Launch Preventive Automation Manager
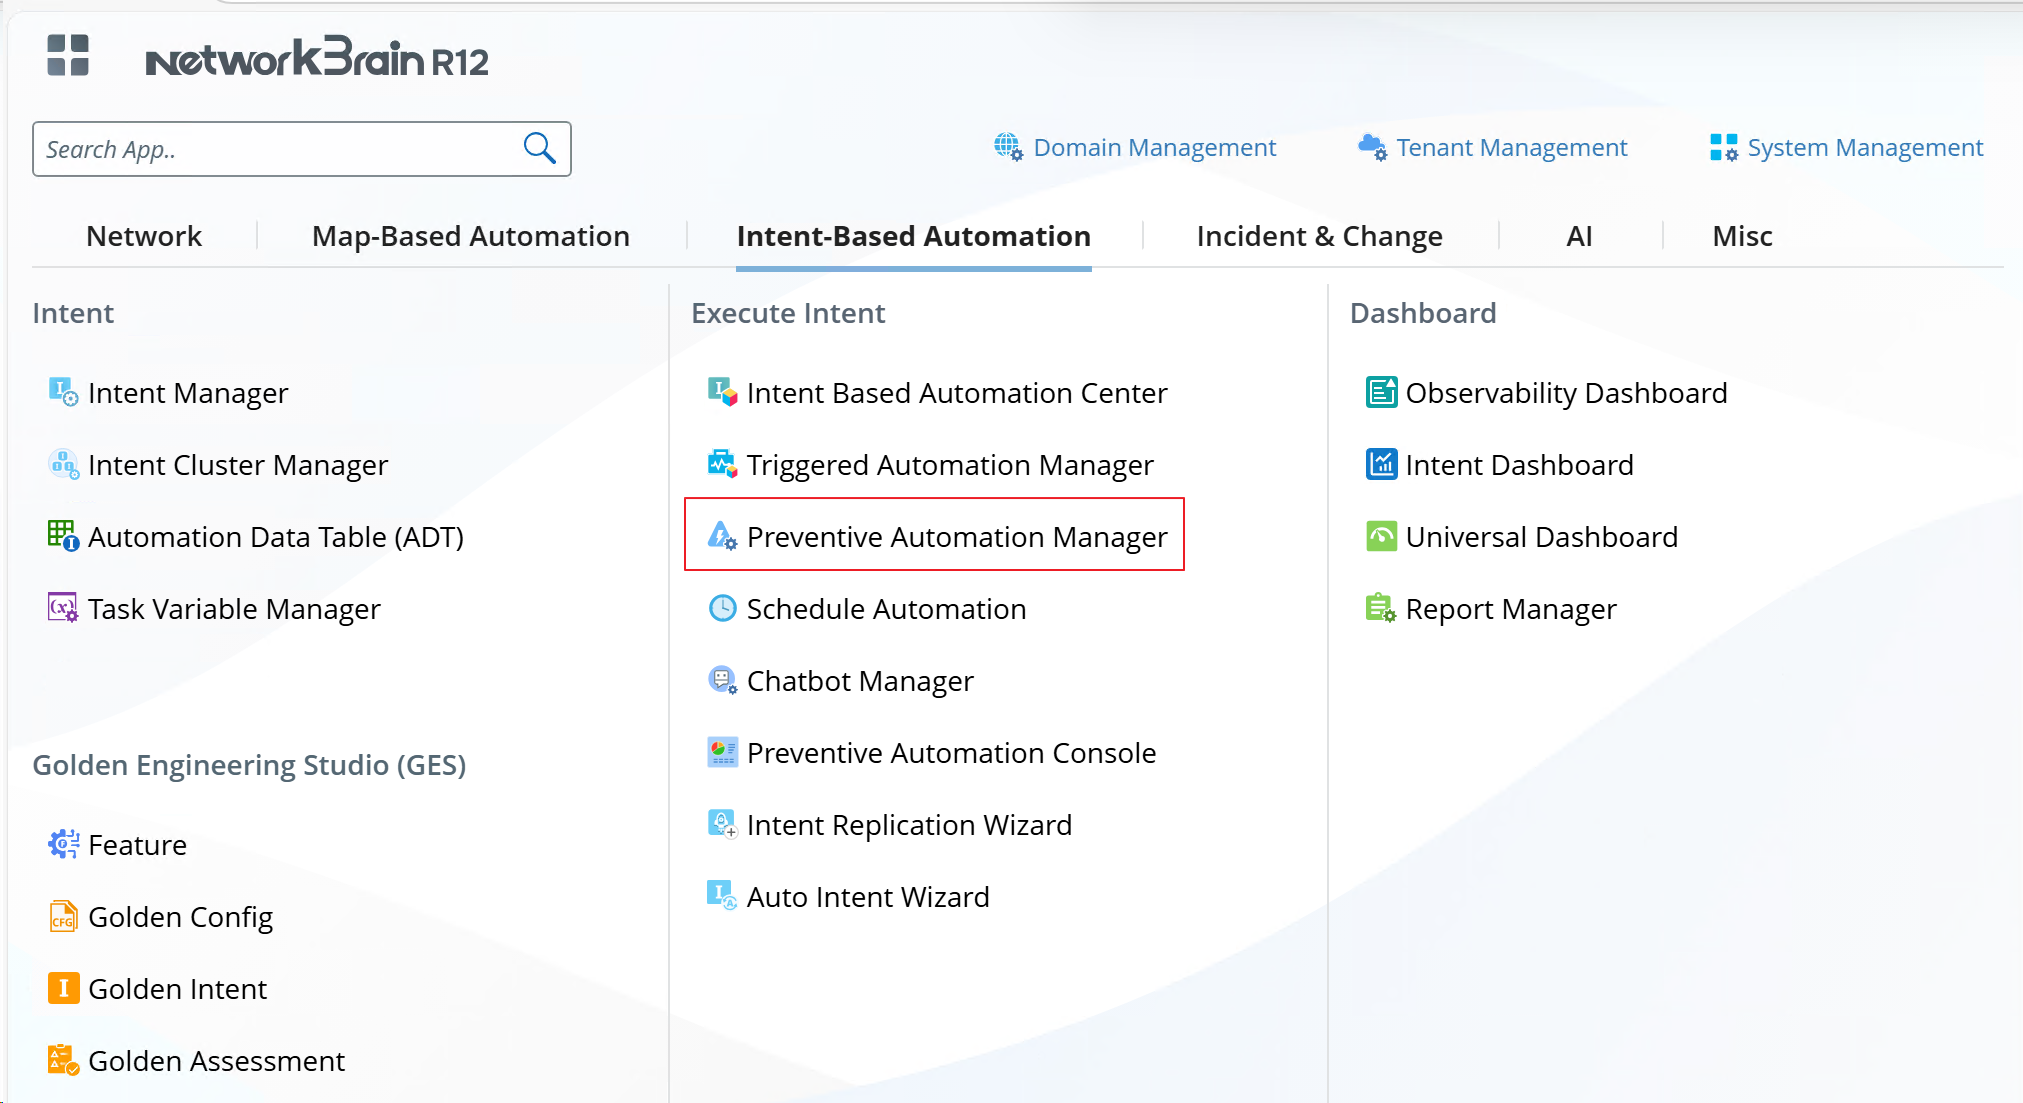Screen dimensions: 2023x1103 pyautogui.click(x=956, y=537)
